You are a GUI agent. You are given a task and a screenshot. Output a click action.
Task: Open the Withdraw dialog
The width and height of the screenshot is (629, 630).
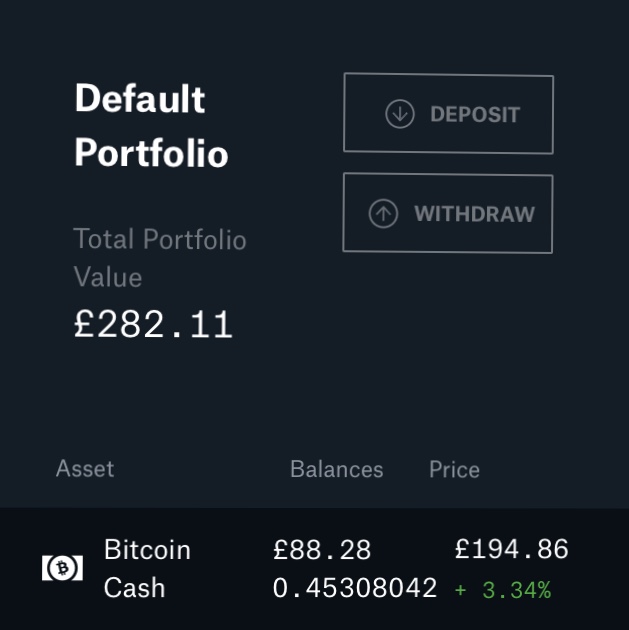pos(448,213)
